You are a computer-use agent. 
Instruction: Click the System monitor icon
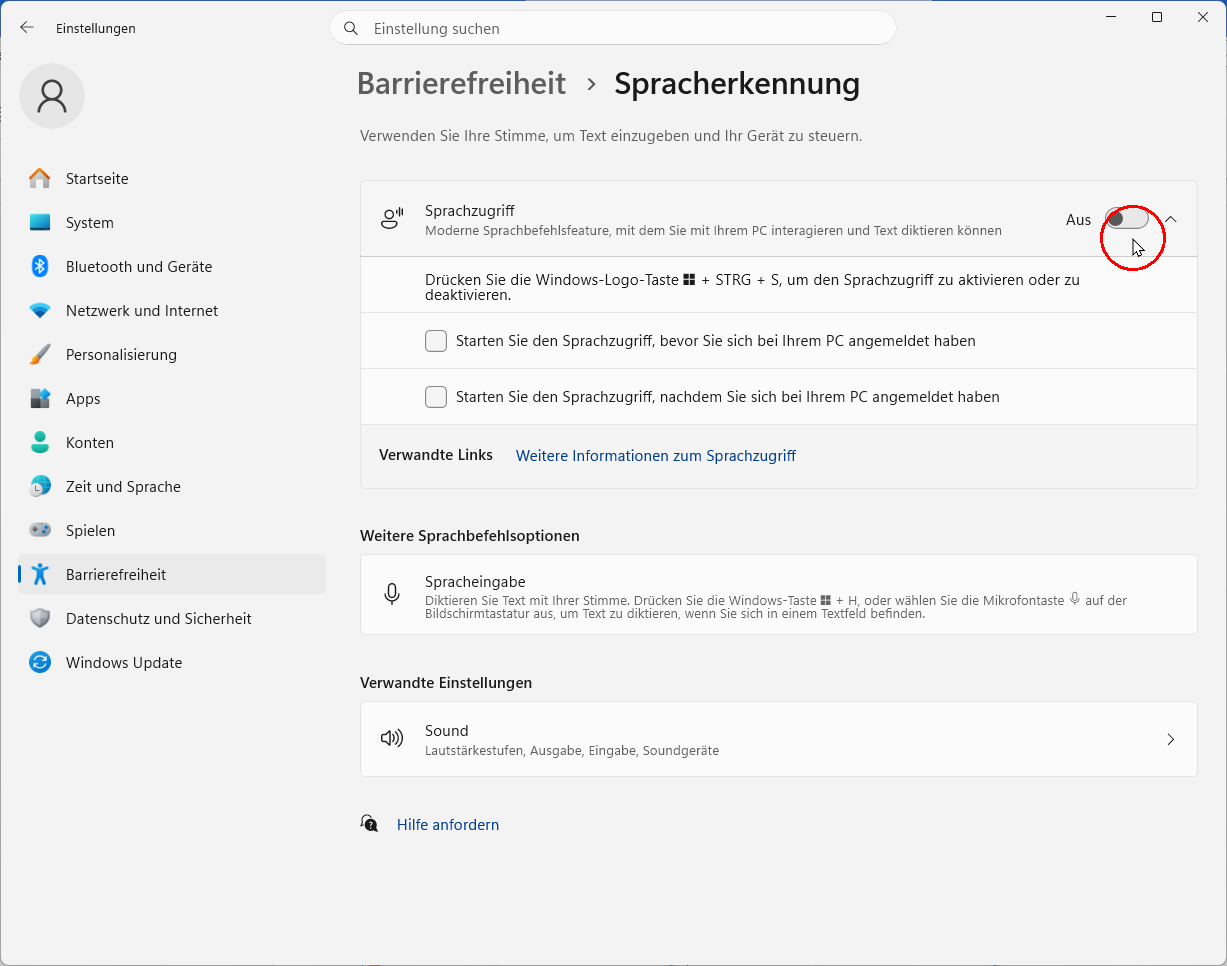pos(40,223)
